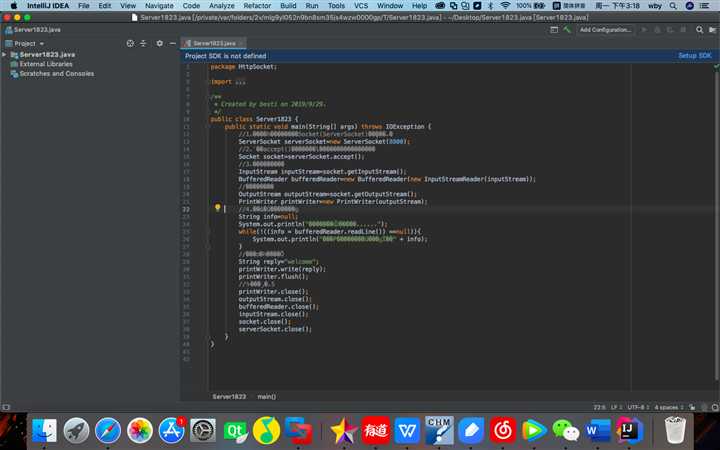Click cursor position indicator in status bar

tap(599, 407)
